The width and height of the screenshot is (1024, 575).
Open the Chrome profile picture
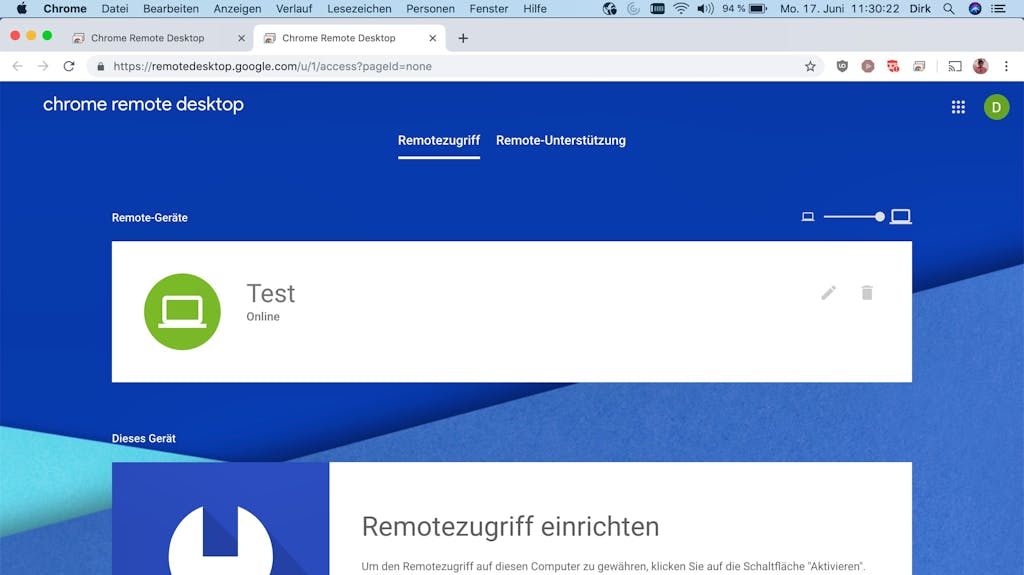(x=980, y=66)
